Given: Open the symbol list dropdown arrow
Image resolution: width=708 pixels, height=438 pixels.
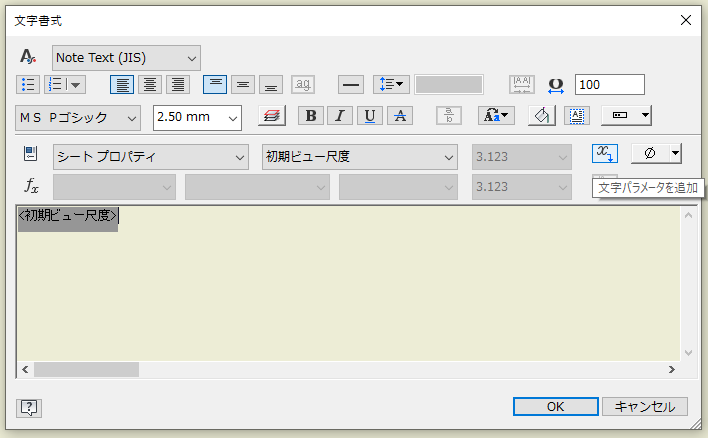Looking at the screenshot, I should click(675, 154).
